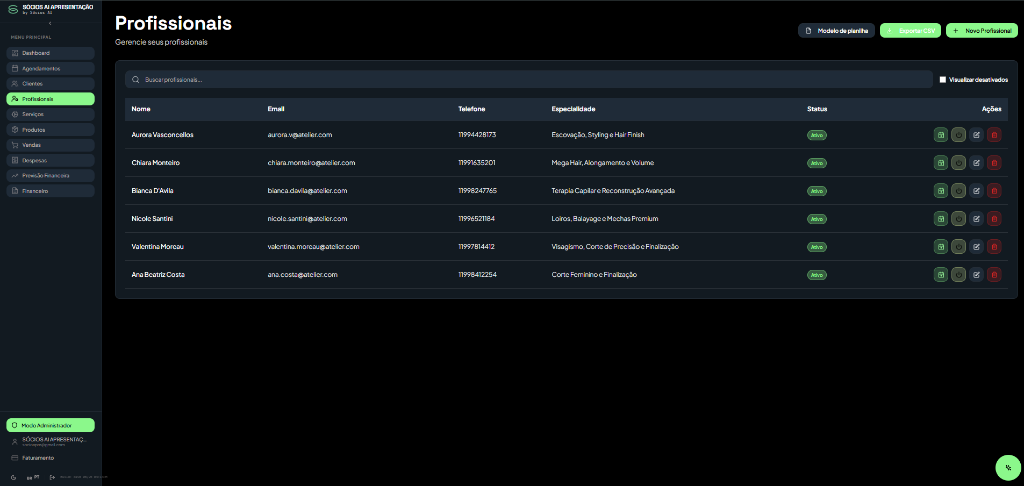Delete Chiara Monteiro using trash icon

(x=994, y=163)
